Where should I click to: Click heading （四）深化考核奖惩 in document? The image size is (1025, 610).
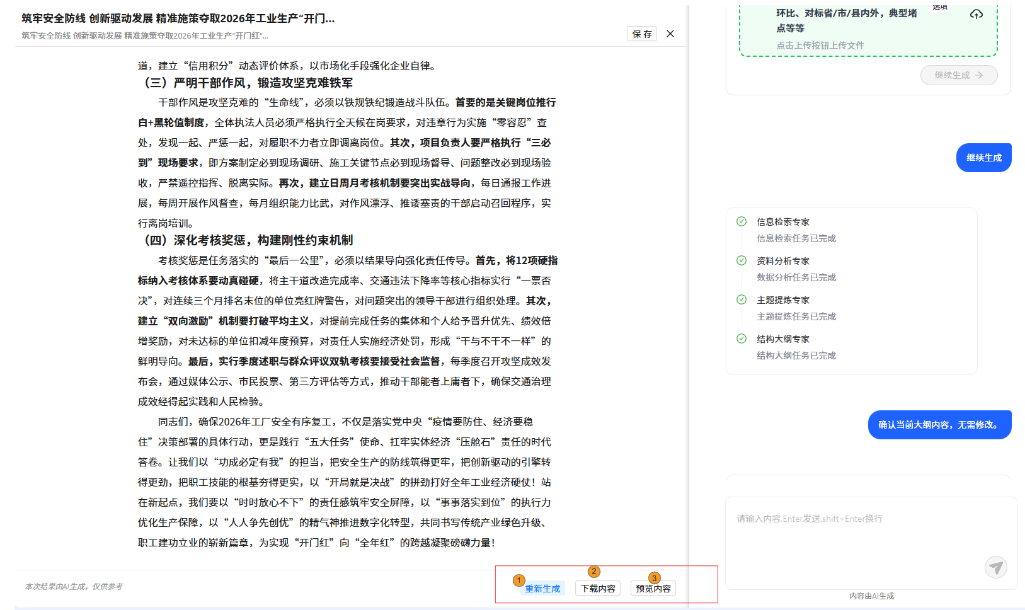click(249, 240)
